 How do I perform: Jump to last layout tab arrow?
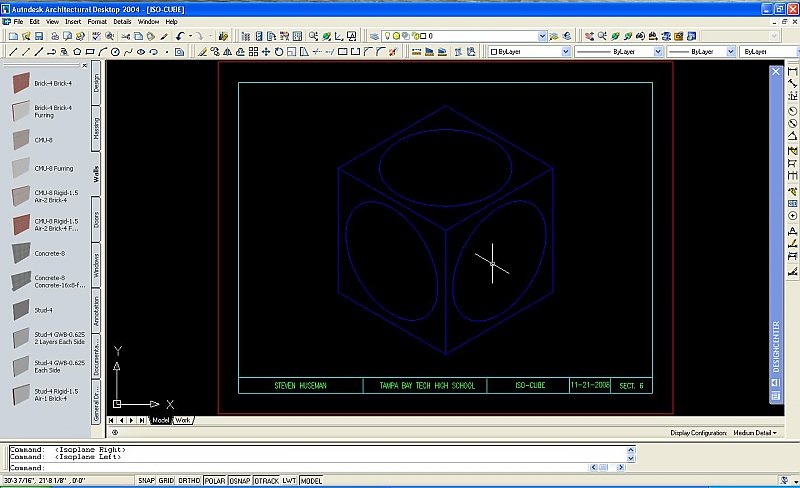click(x=142, y=421)
